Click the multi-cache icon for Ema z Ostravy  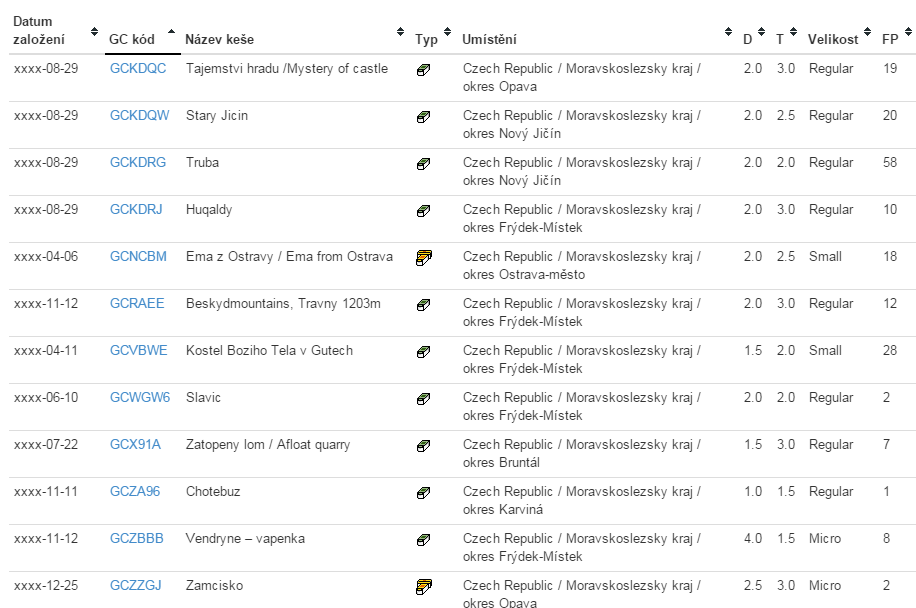click(424, 258)
